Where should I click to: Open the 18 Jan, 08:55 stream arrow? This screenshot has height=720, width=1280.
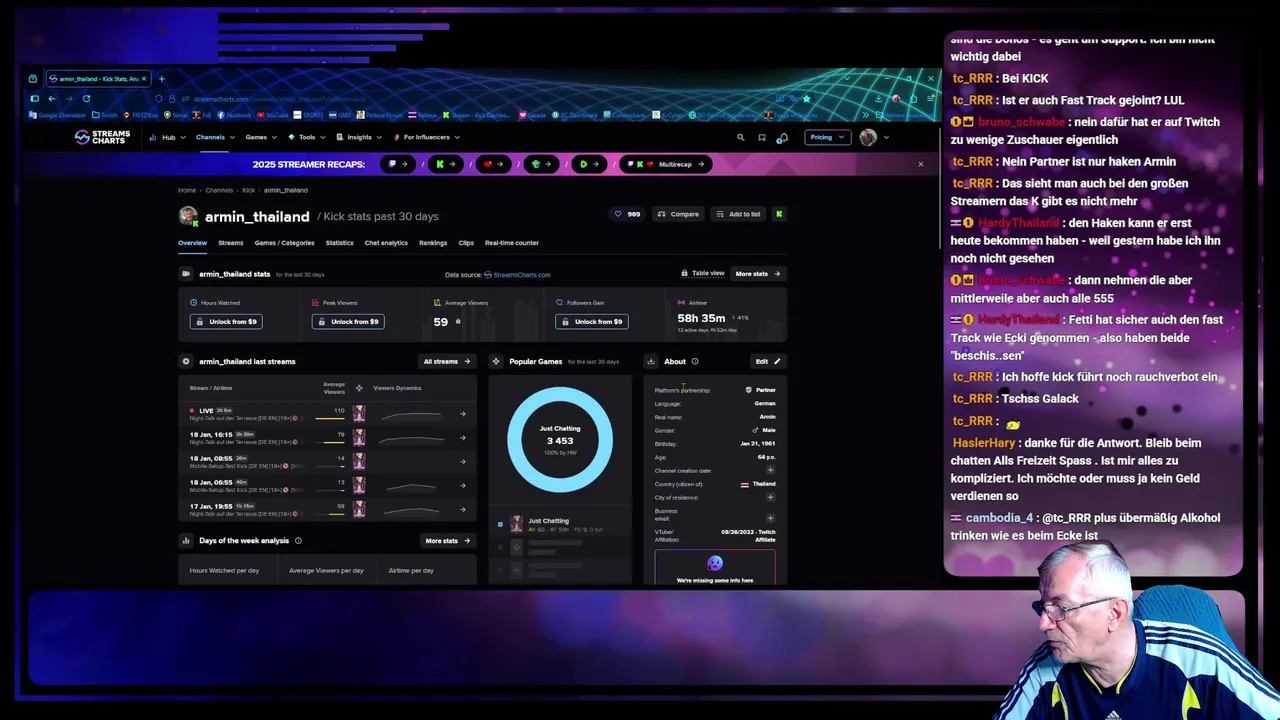pos(463,461)
